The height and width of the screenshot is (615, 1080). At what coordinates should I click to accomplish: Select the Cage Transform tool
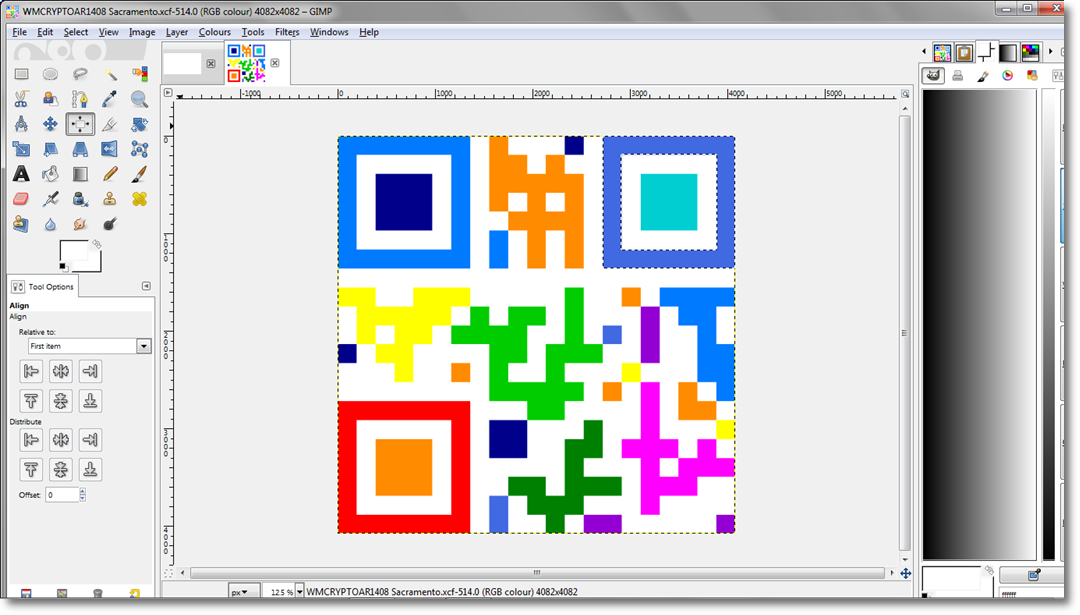click(139, 149)
